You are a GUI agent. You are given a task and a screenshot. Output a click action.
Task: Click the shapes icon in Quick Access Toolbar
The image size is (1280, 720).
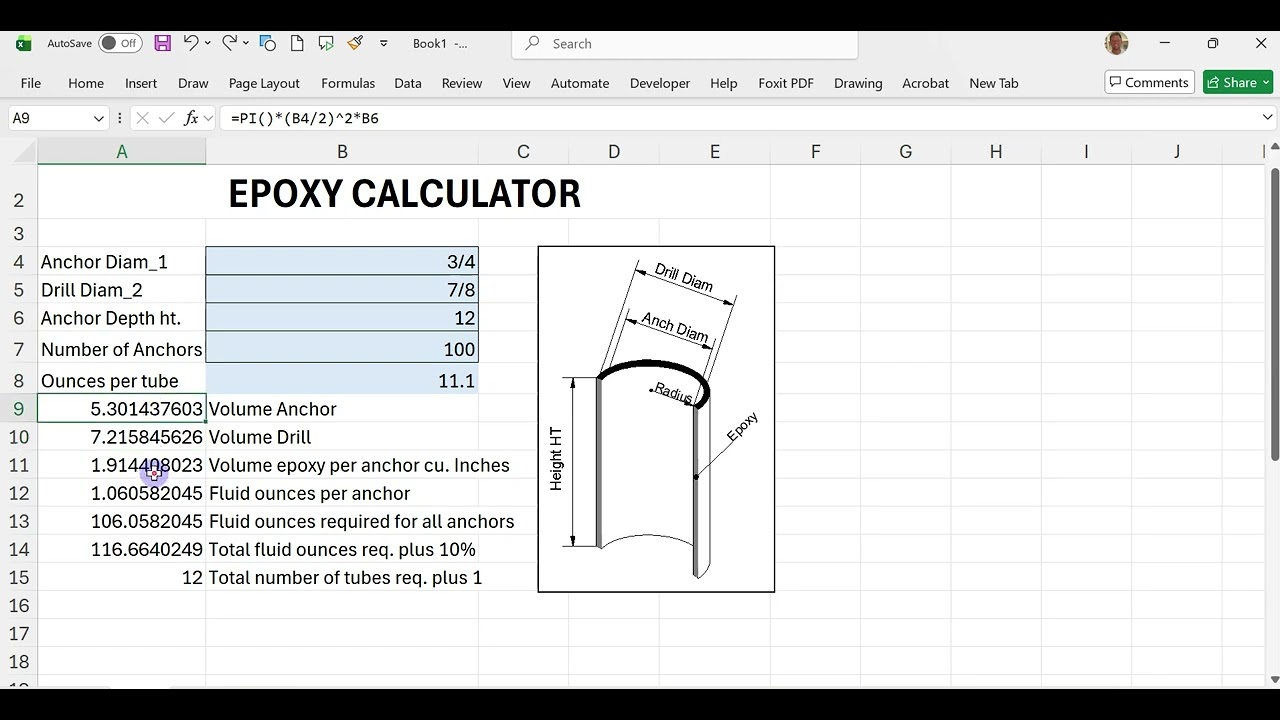tap(267, 43)
